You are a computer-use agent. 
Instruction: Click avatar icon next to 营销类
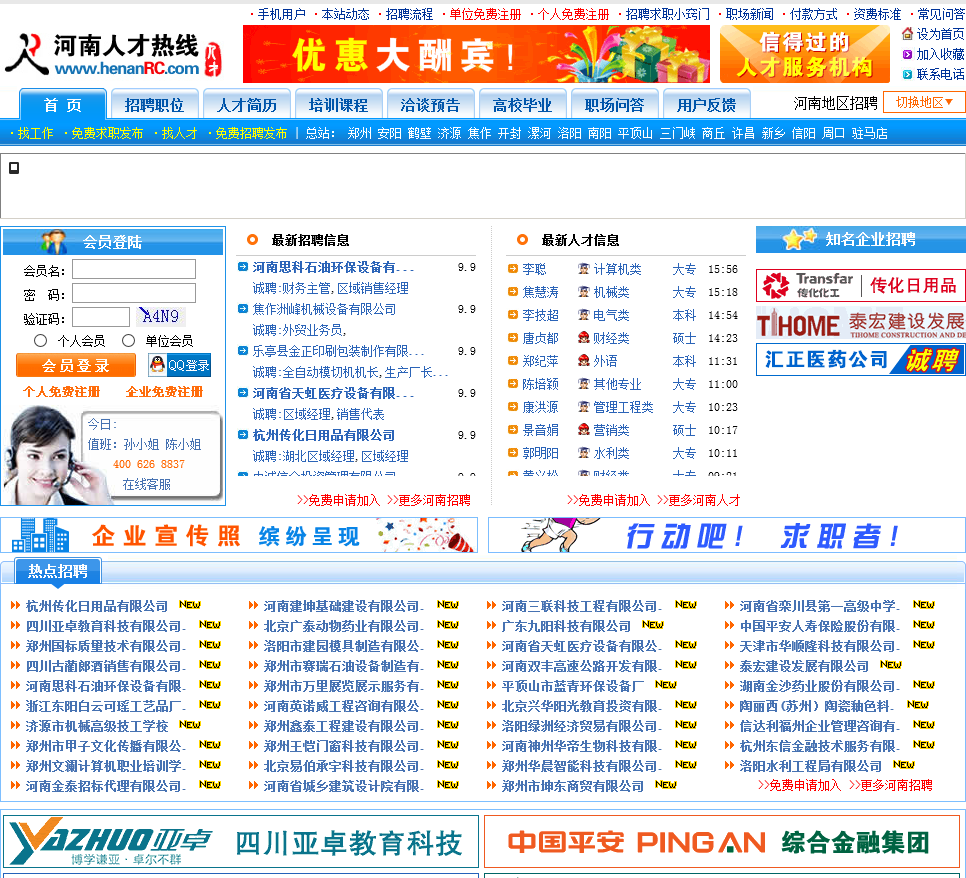[x=583, y=429]
